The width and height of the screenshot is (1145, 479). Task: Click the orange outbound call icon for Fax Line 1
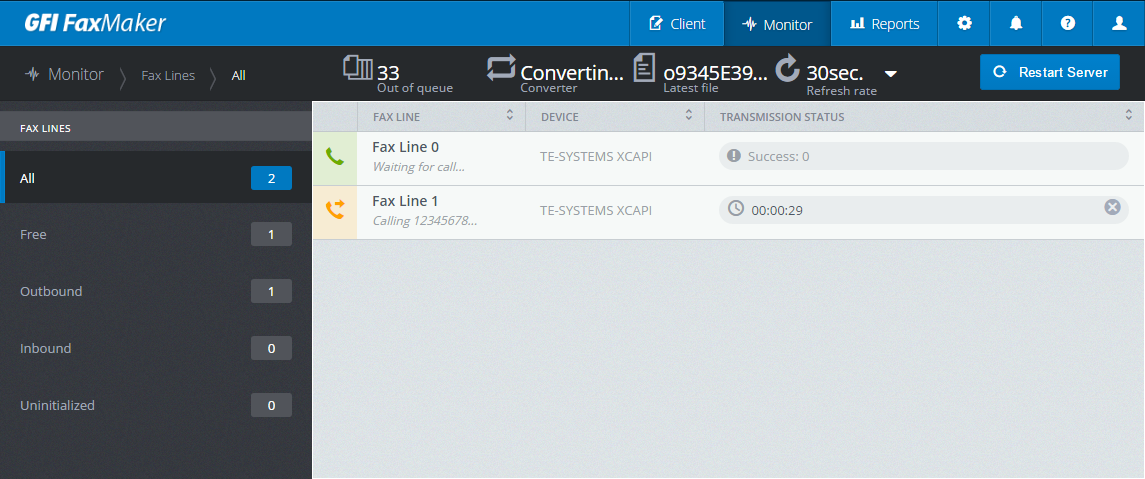tap(334, 210)
